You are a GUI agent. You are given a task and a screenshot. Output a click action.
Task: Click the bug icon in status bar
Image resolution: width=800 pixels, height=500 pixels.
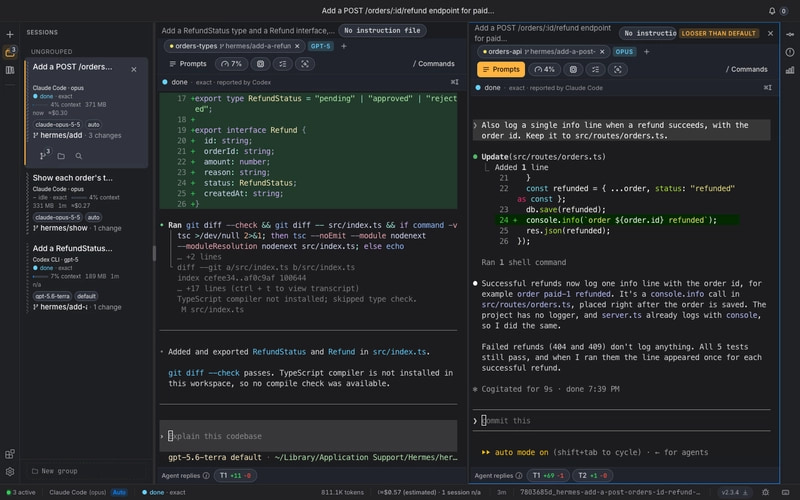coord(765,492)
